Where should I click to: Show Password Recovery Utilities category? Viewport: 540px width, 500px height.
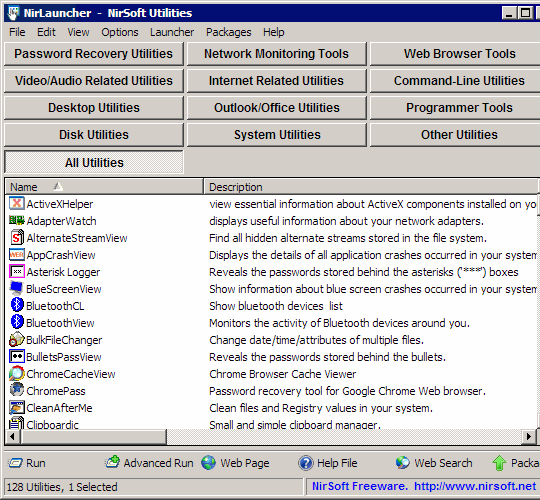[94, 54]
